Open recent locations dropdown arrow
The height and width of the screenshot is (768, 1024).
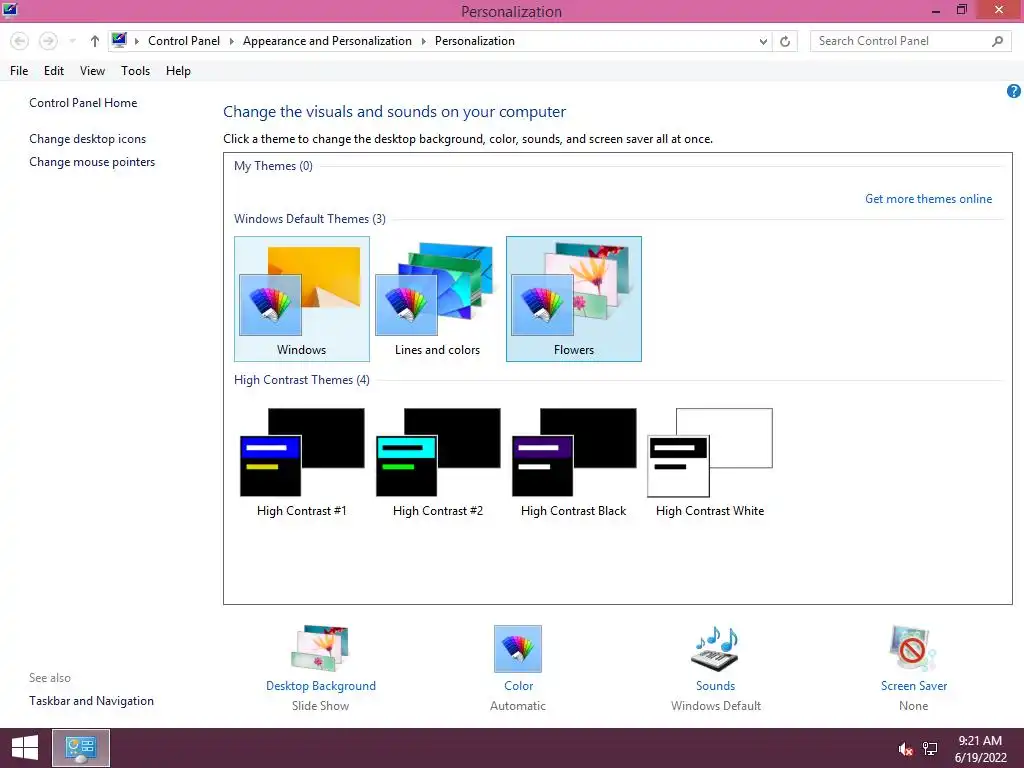pyautogui.click(x=72, y=41)
